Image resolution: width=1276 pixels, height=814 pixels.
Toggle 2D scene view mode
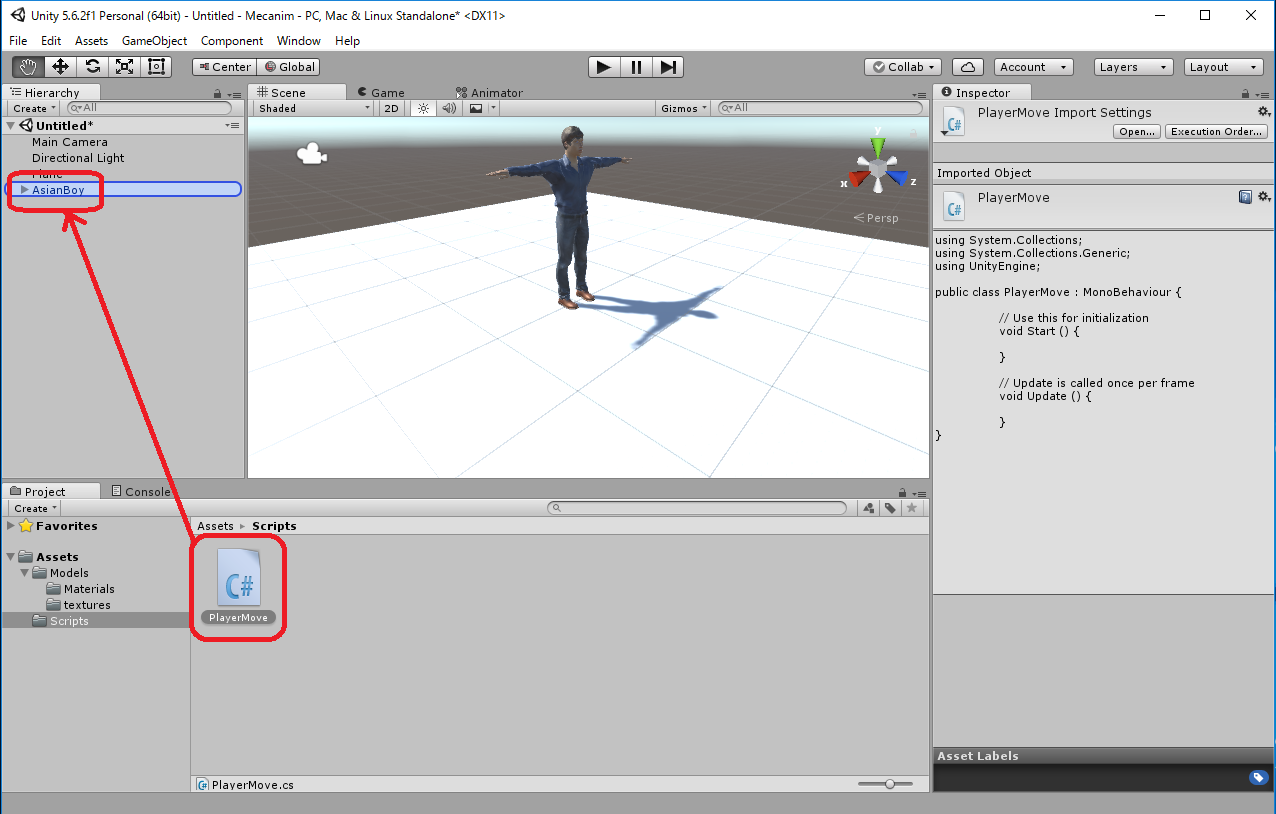coord(392,108)
